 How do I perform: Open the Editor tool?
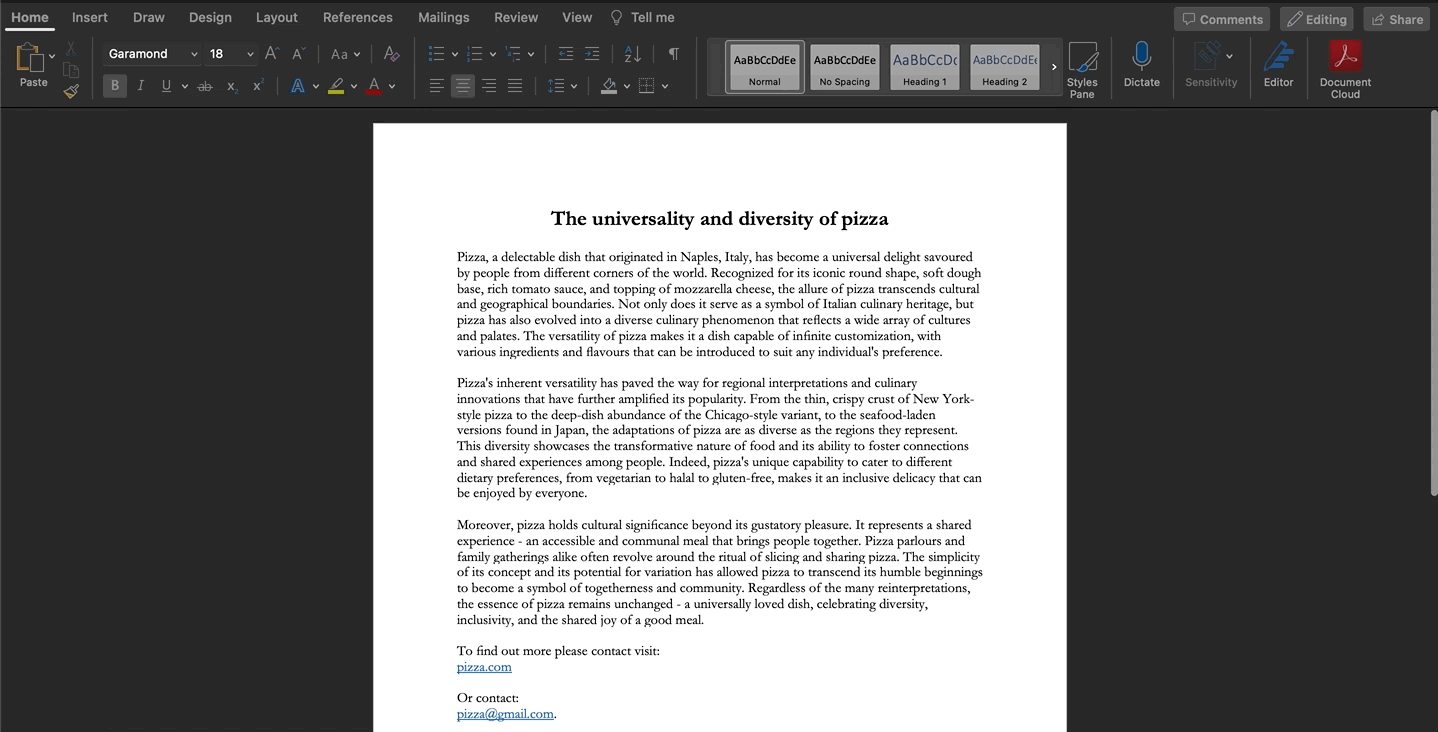point(1278,64)
